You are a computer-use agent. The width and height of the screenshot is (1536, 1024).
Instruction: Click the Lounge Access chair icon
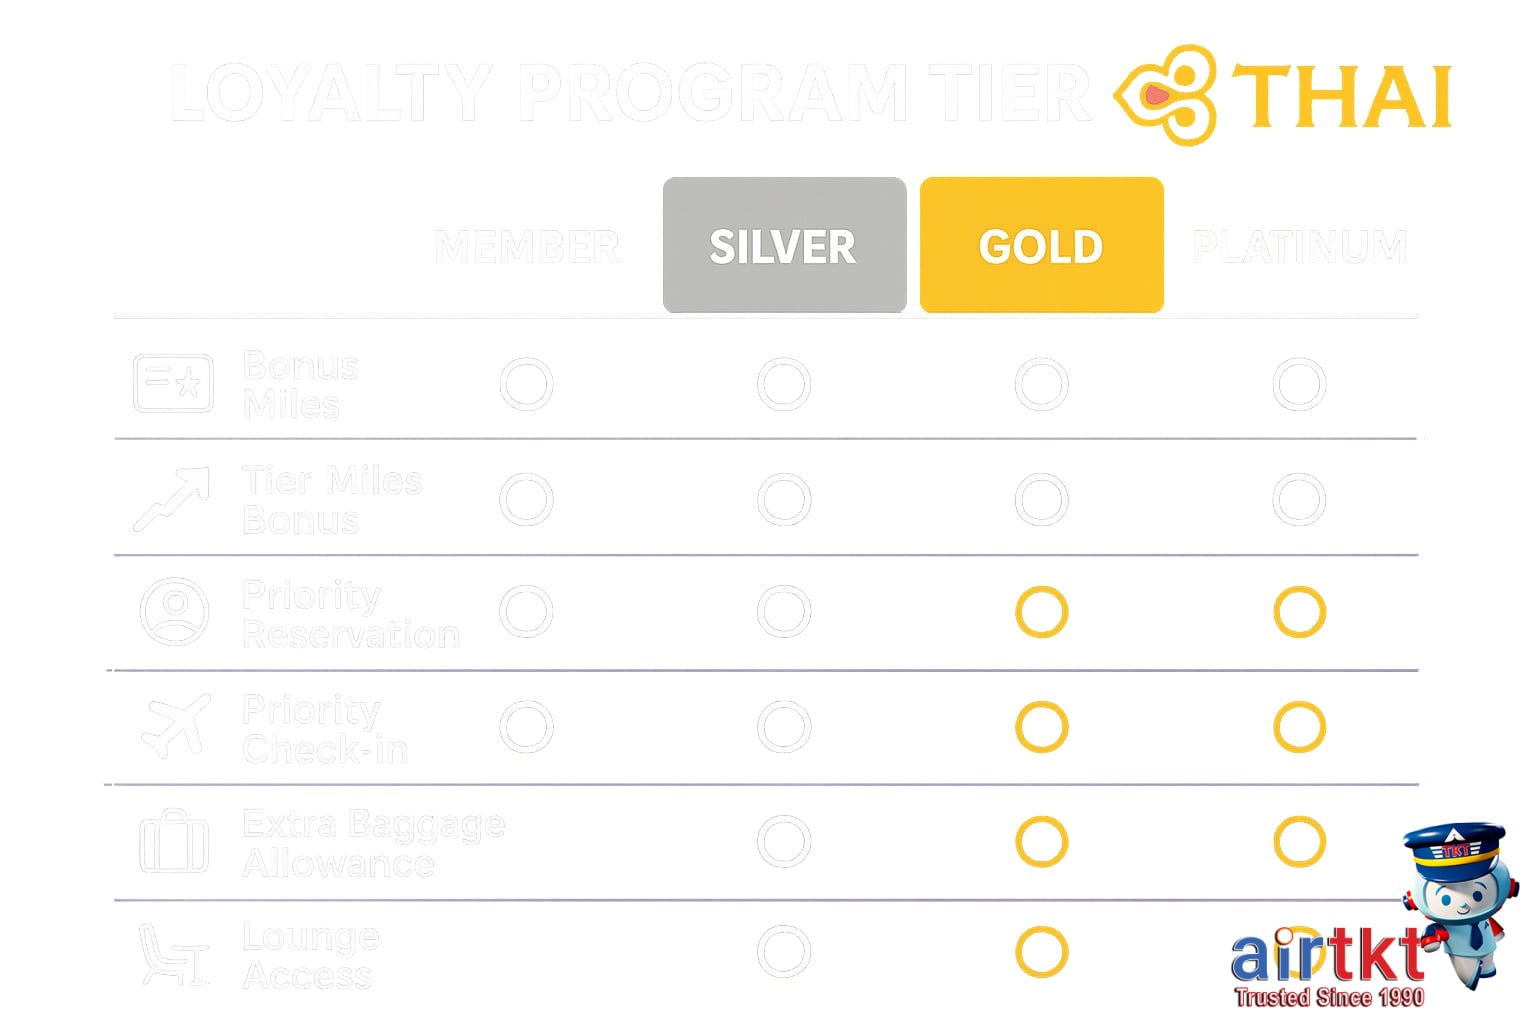click(x=173, y=955)
